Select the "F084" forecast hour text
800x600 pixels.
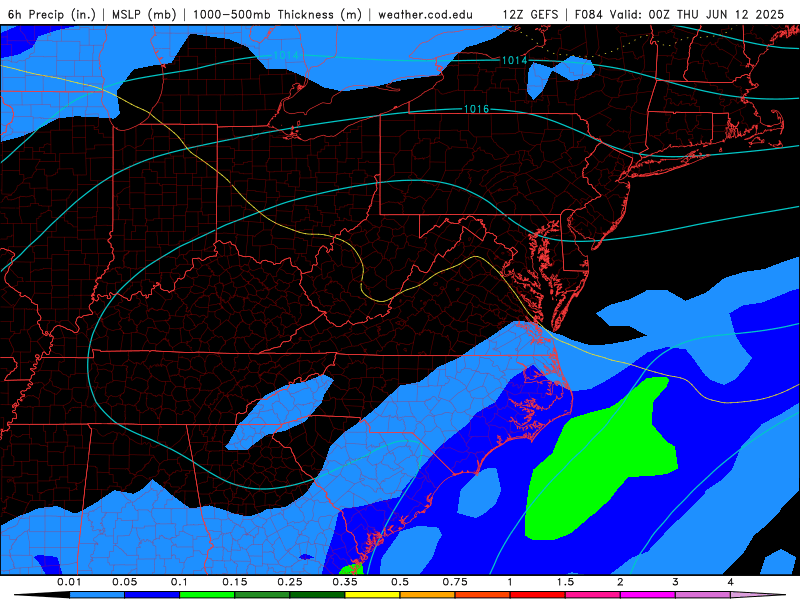click(x=589, y=14)
